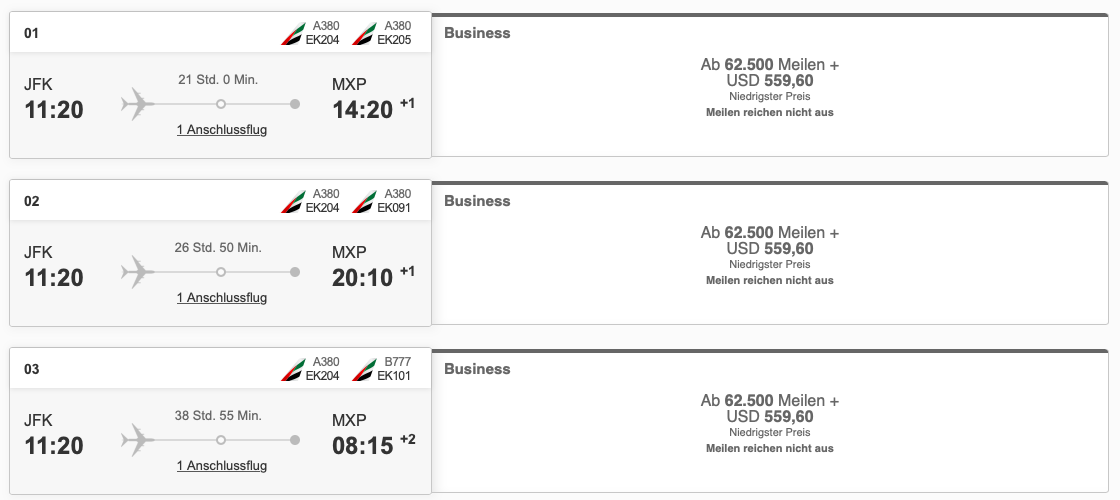Click the airplane icon in flight 03

click(x=138, y=439)
